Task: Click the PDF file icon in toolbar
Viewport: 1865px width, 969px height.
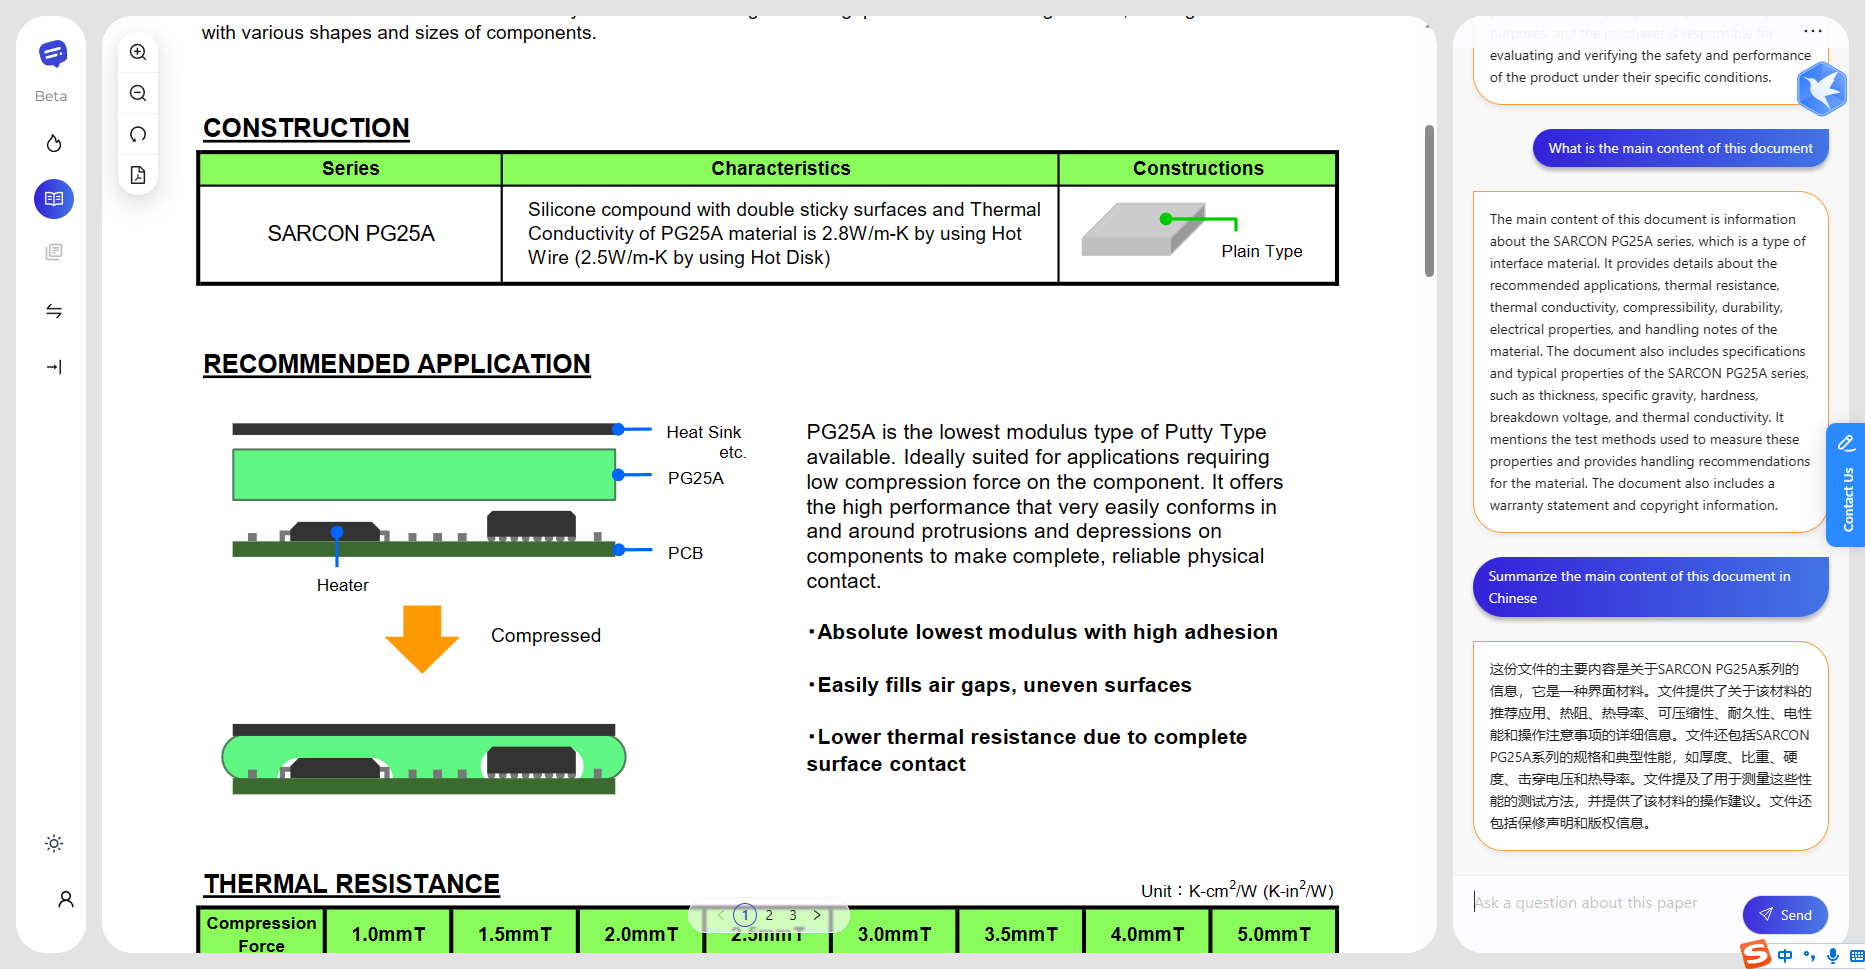Action: [x=138, y=175]
